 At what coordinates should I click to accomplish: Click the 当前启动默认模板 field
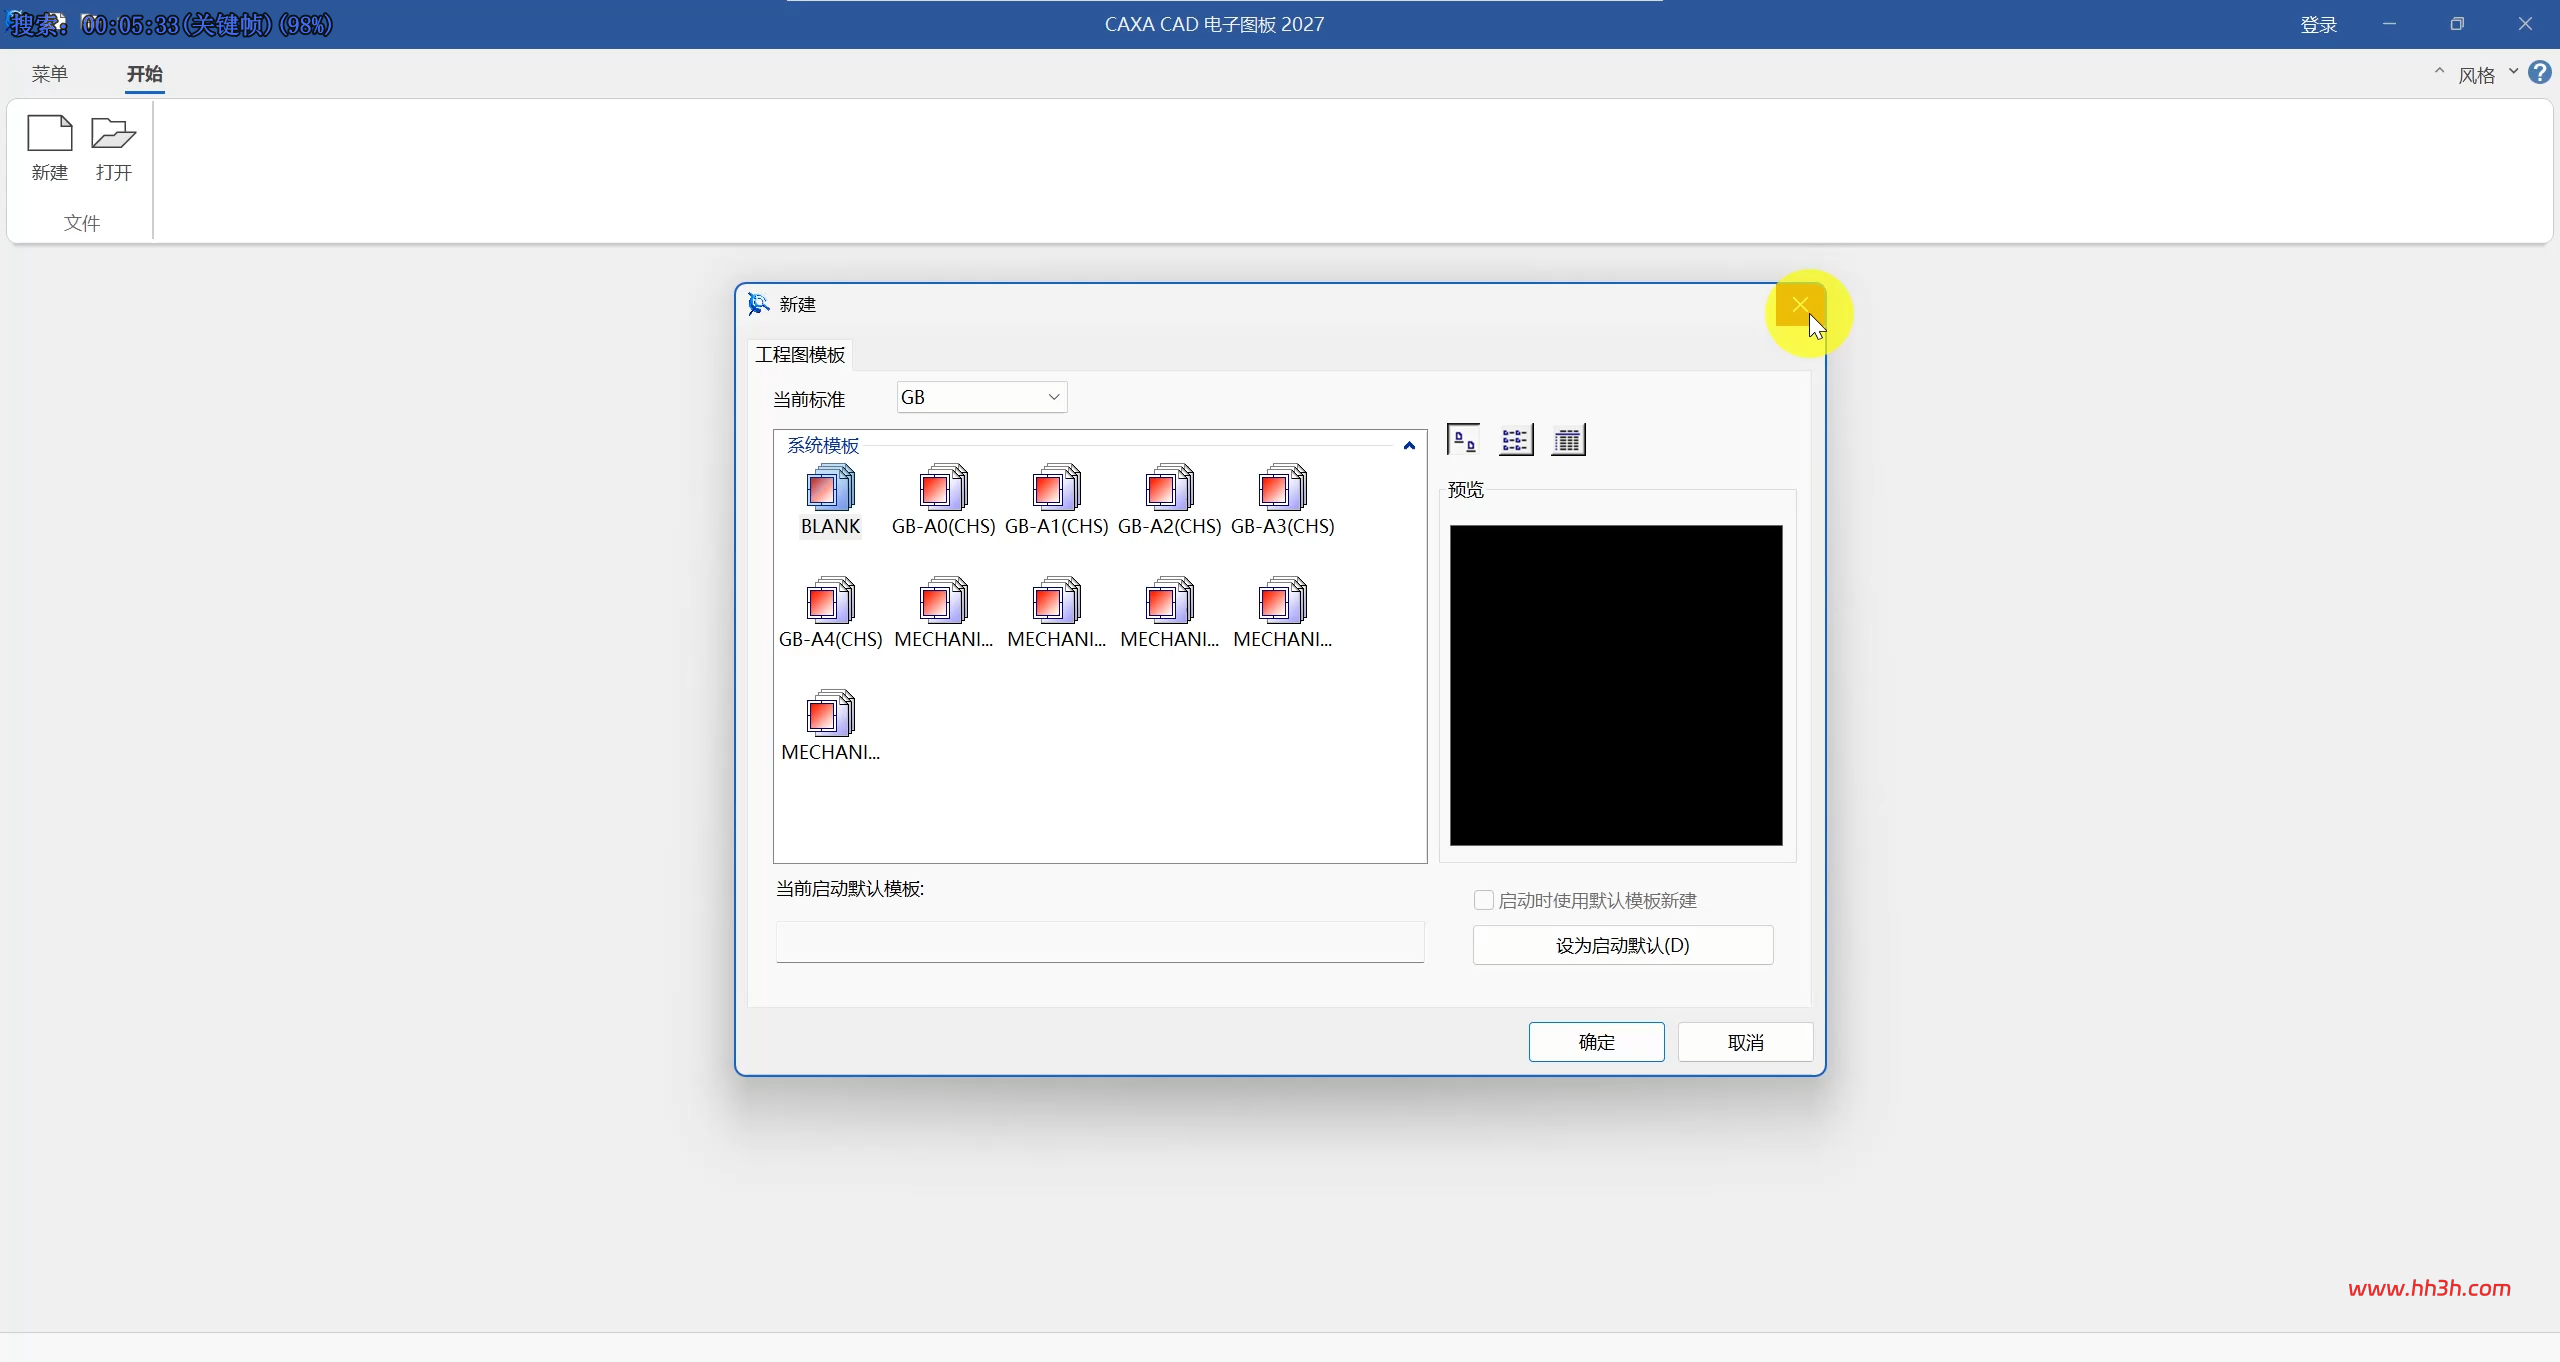[1100, 942]
